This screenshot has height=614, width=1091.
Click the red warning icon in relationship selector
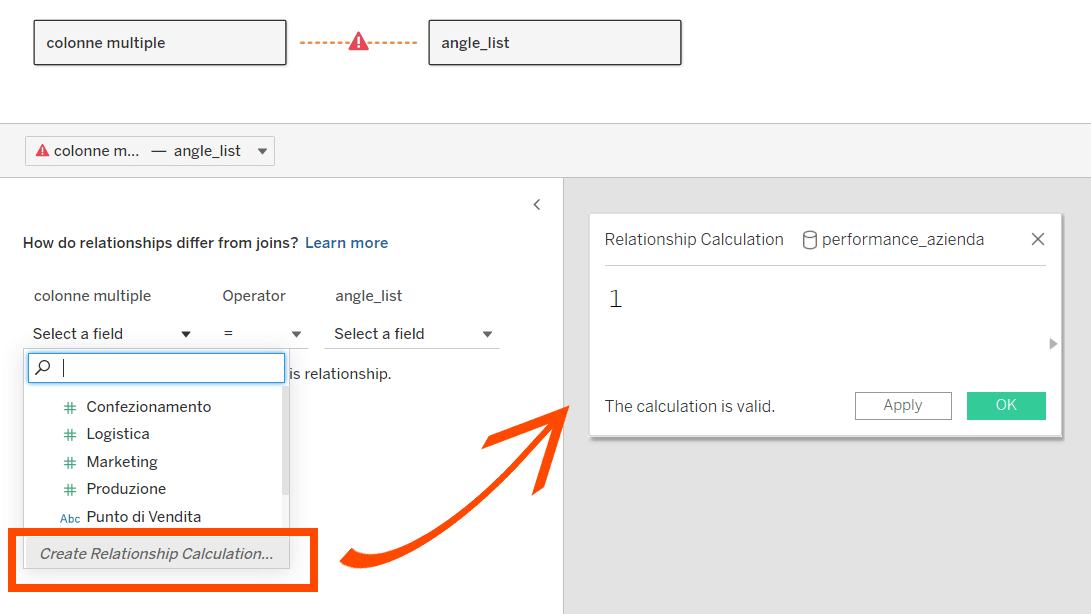click(x=42, y=150)
